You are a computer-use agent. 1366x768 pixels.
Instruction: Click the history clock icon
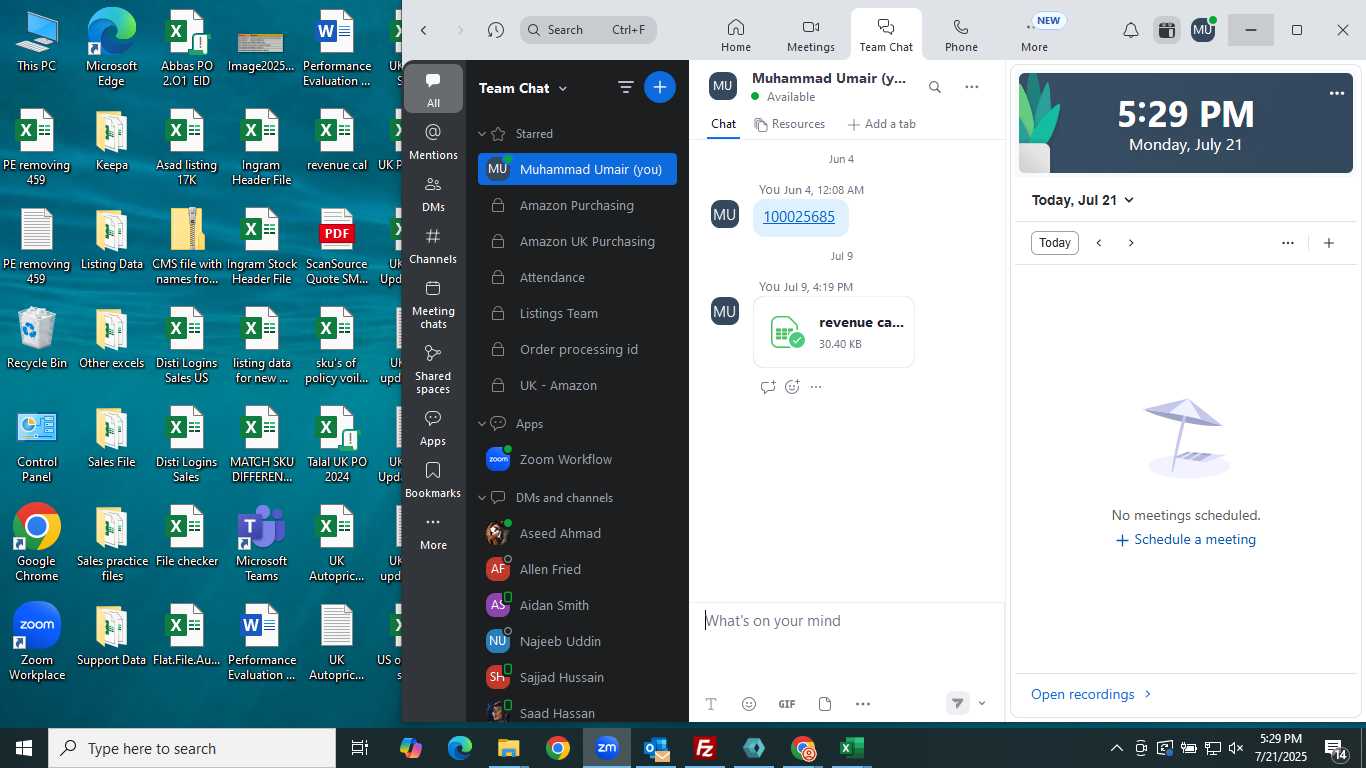coord(496,30)
